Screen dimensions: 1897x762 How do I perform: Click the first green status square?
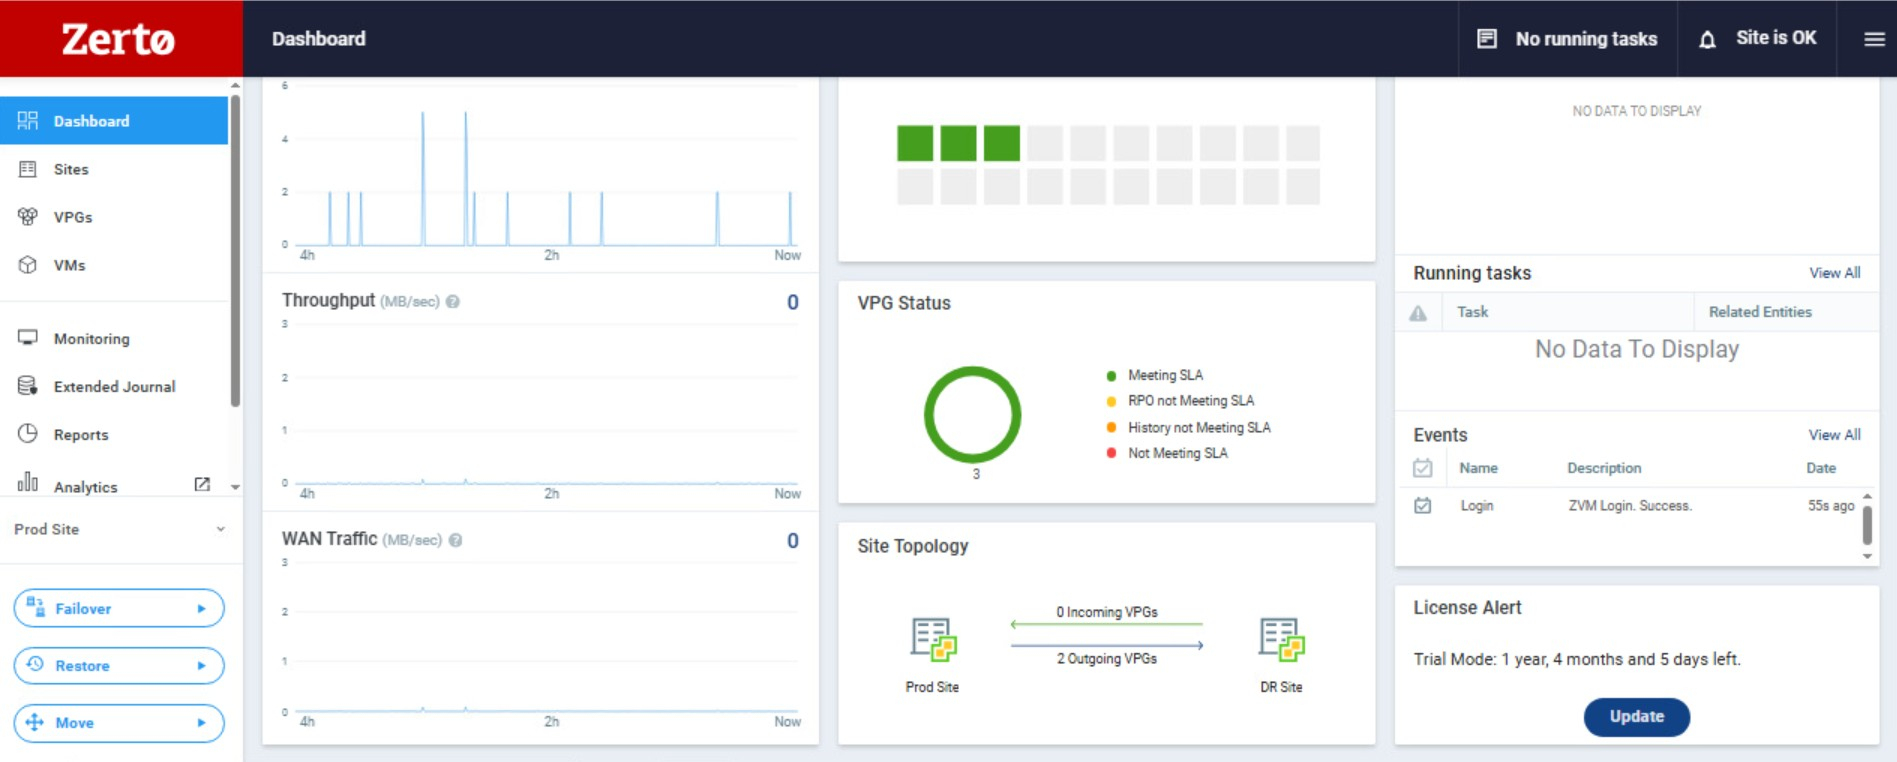click(x=915, y=143)
